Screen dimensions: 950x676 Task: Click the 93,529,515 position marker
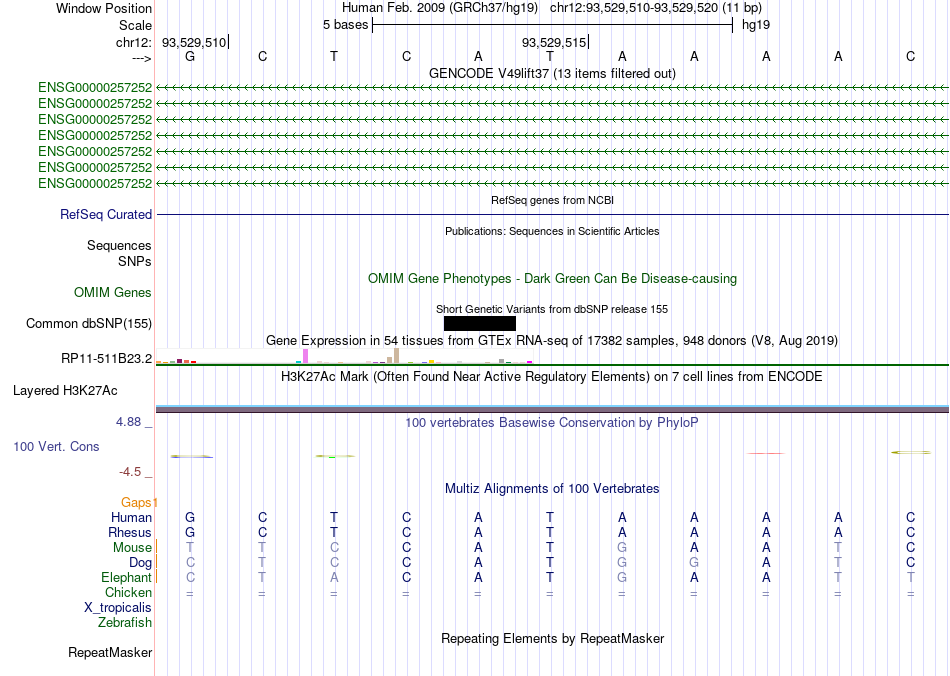click(554, 42)
